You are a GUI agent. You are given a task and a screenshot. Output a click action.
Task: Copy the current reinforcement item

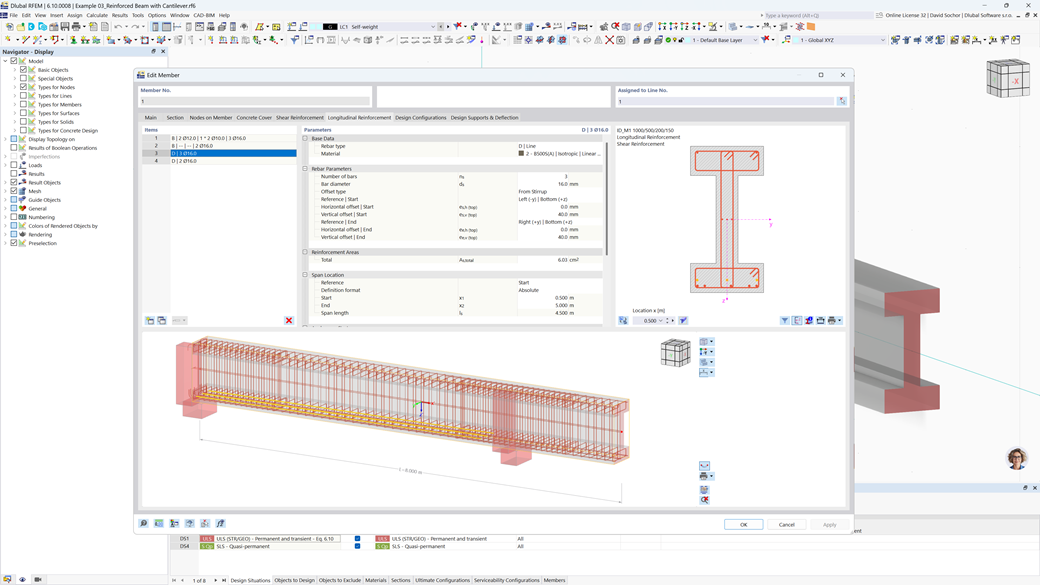pyautogui.click(x=161, y=320)
